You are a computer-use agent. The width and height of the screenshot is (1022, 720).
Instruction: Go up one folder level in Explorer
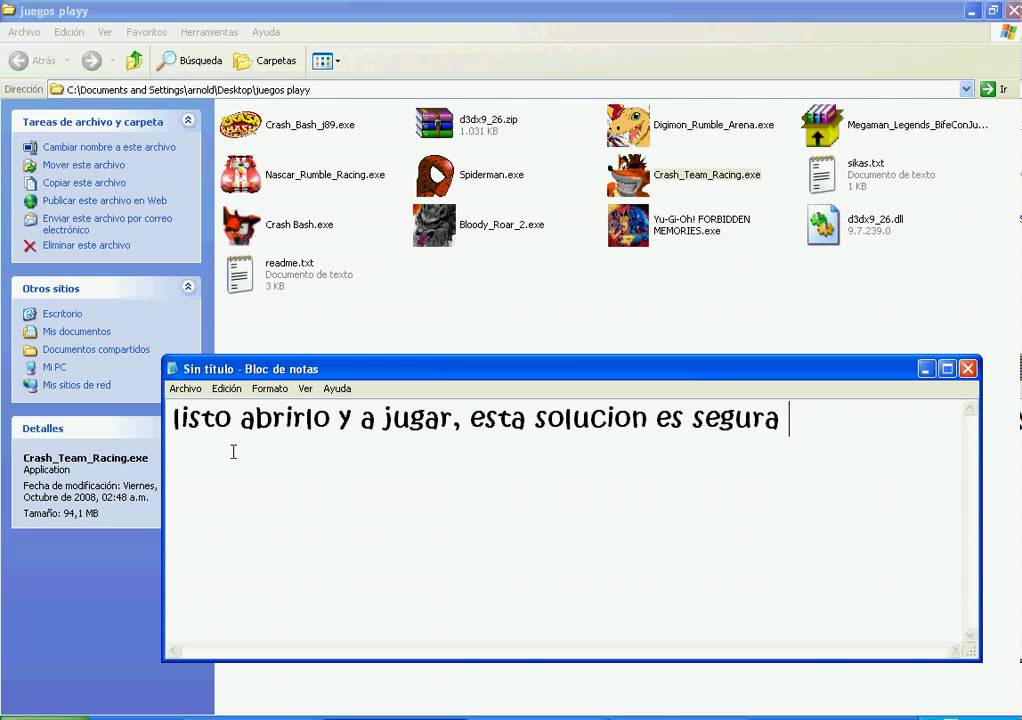tap(134, 61)
